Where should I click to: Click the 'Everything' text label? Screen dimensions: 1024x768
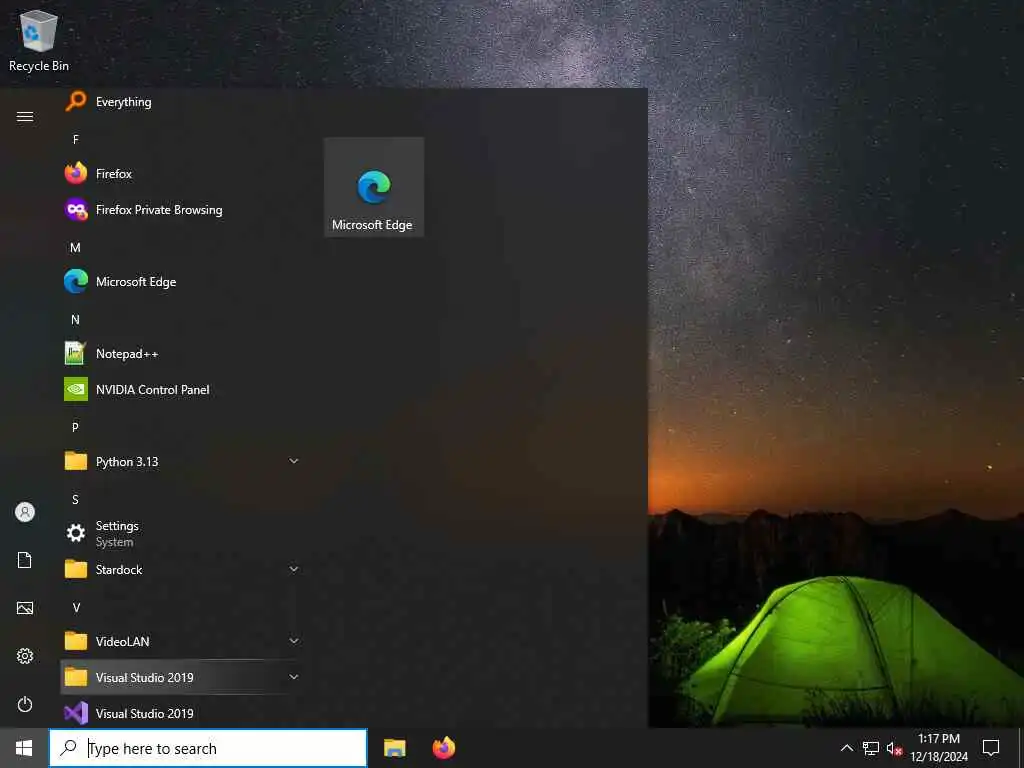tap(123, 102)
